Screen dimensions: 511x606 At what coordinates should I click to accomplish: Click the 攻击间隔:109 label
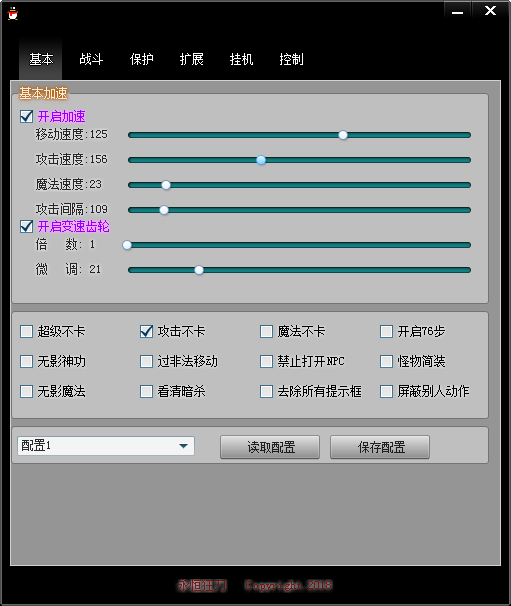click(72, 209)
